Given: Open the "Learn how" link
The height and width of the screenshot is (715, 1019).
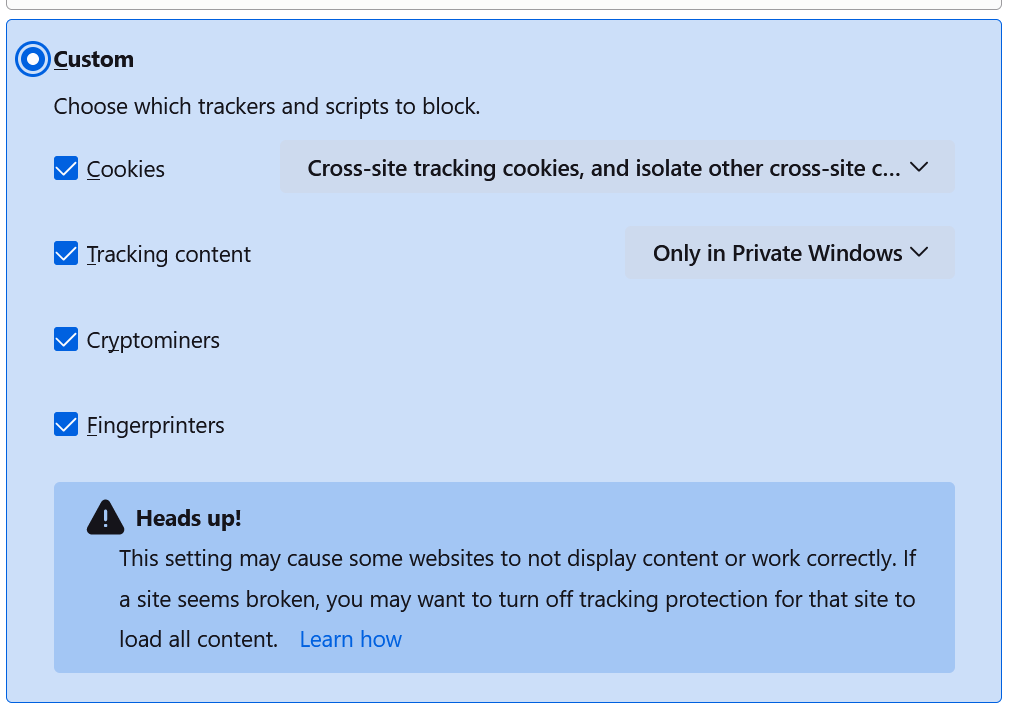Looking at the screenshot, I should [350, 640].
